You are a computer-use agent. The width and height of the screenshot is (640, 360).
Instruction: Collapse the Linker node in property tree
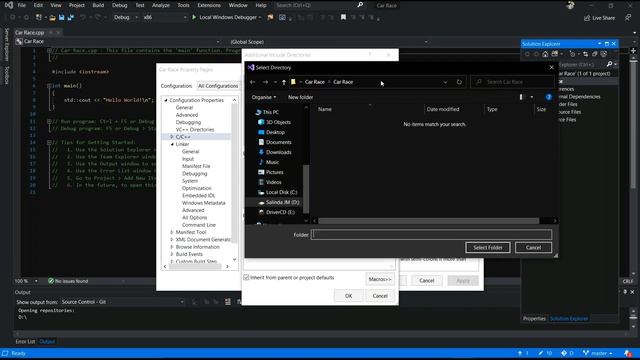[x=172, y=144]
